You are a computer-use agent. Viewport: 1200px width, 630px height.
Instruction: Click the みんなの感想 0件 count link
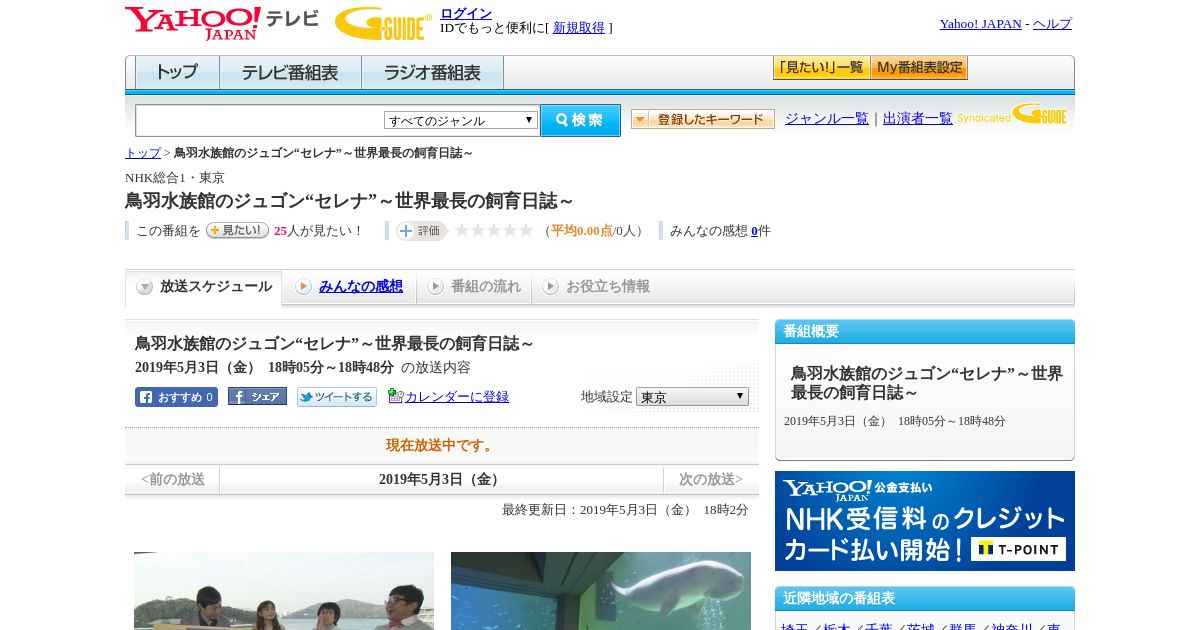tap(755, 231)
